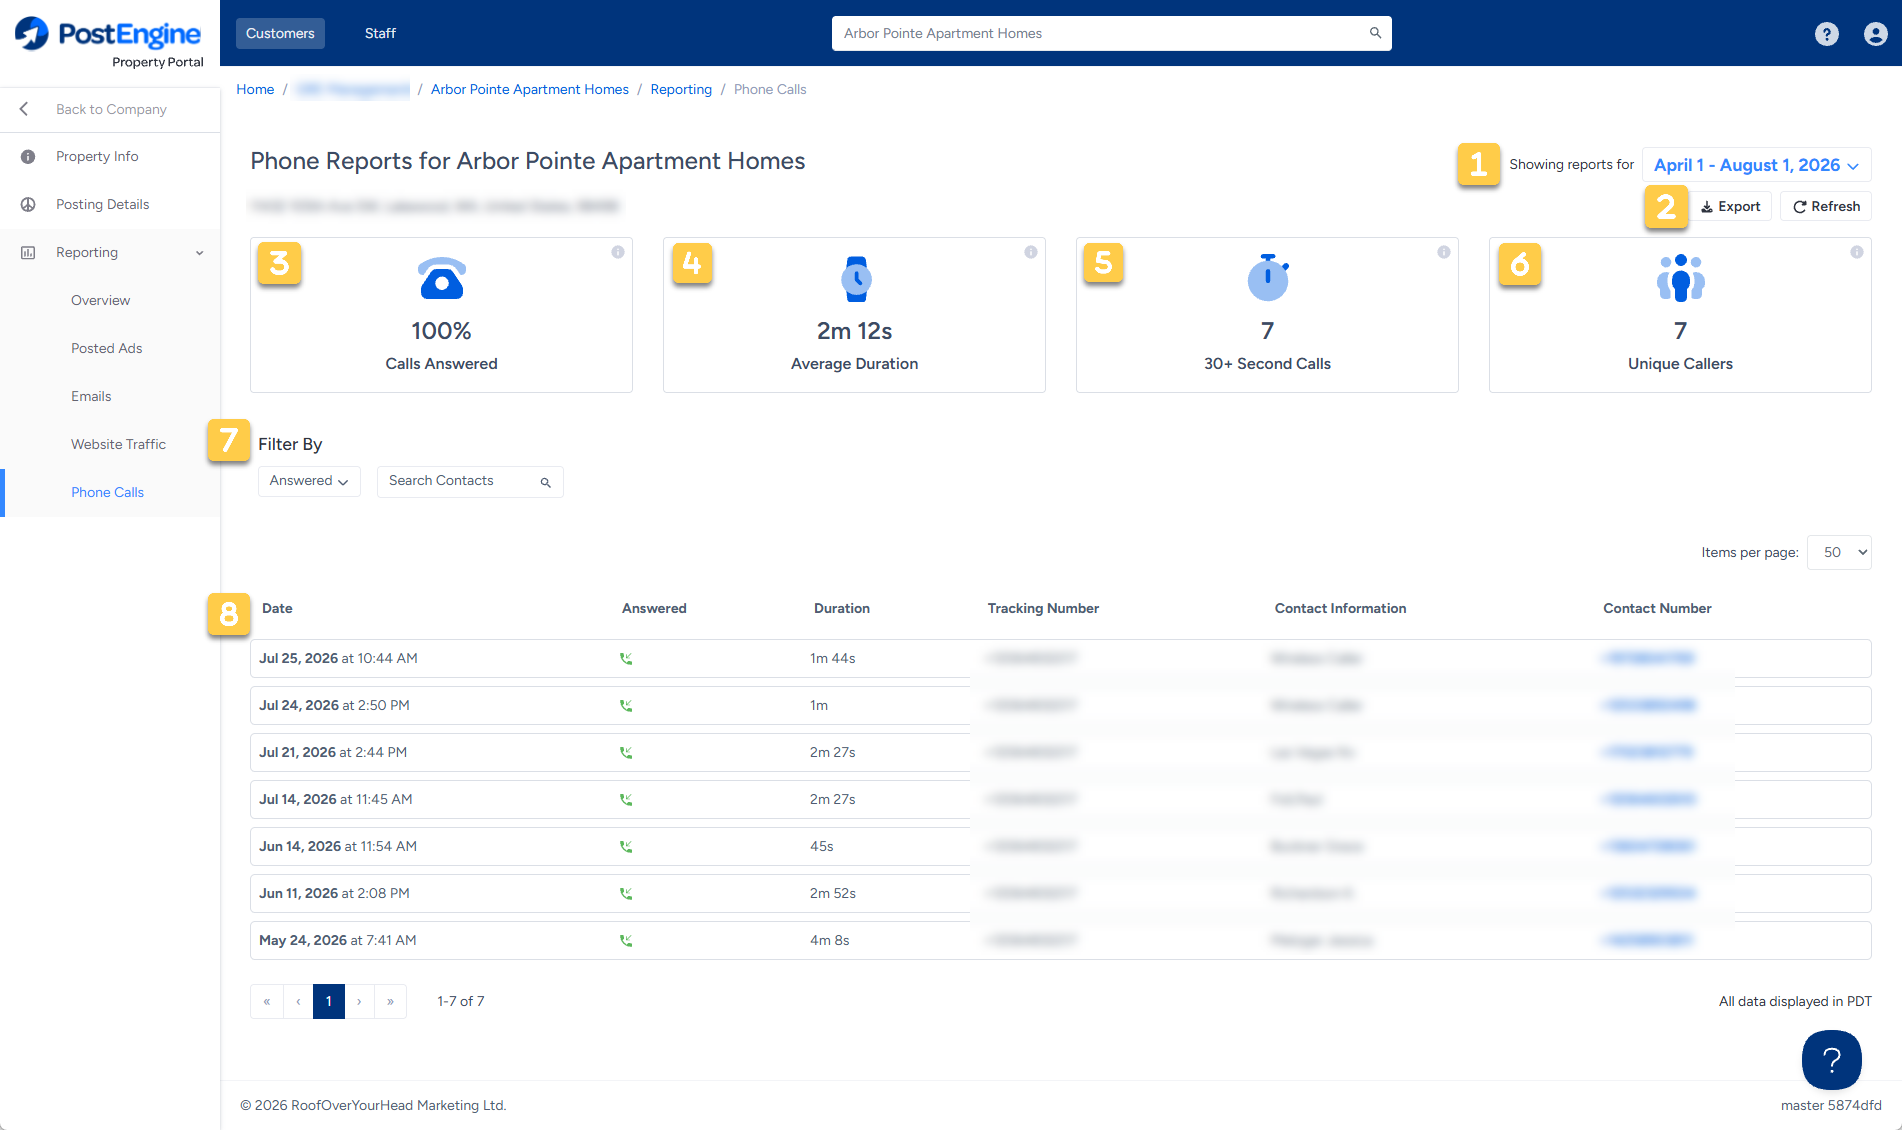
Task: Click the Export button
Action: (1730, 206)
